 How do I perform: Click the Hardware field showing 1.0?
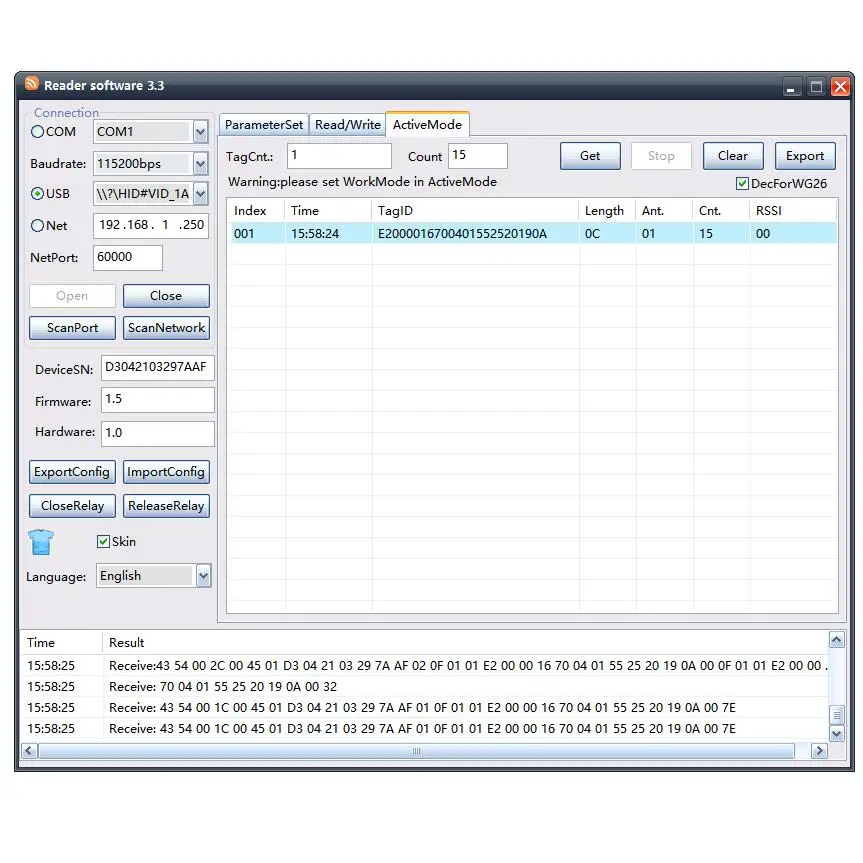click(157, 434)
